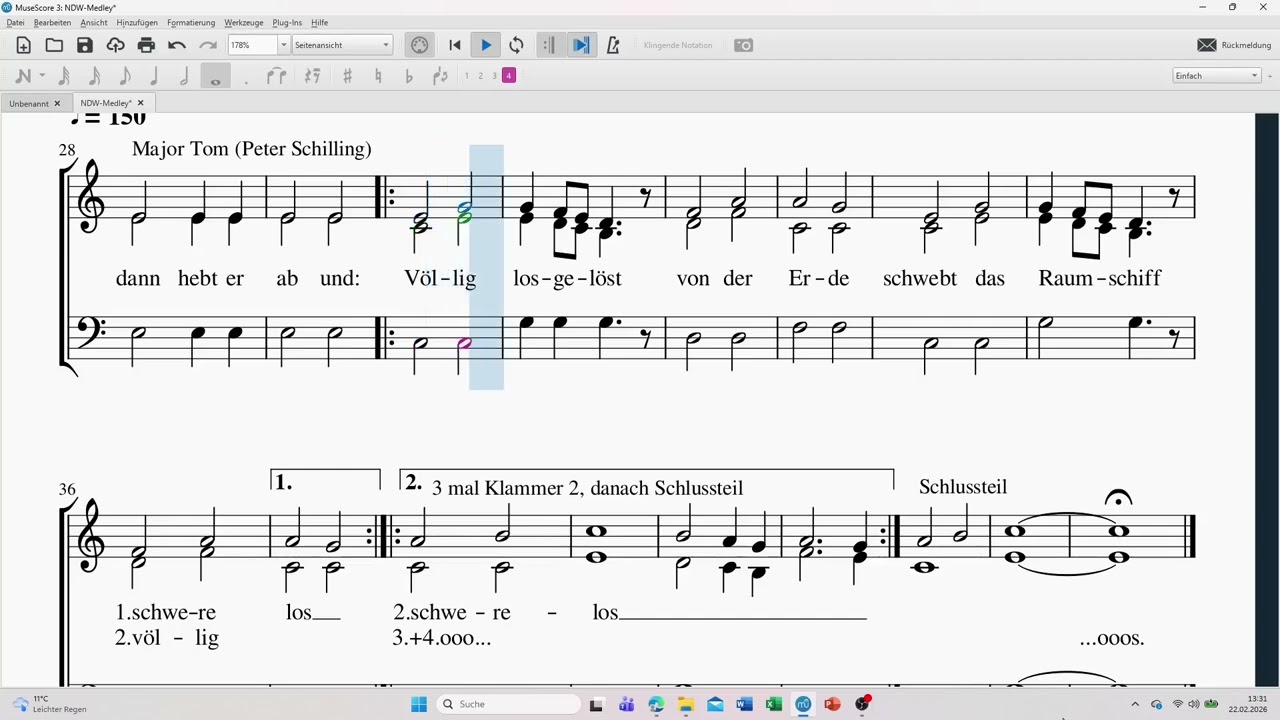Open PowerPoint from the taskbar

[x=832, y=704]
